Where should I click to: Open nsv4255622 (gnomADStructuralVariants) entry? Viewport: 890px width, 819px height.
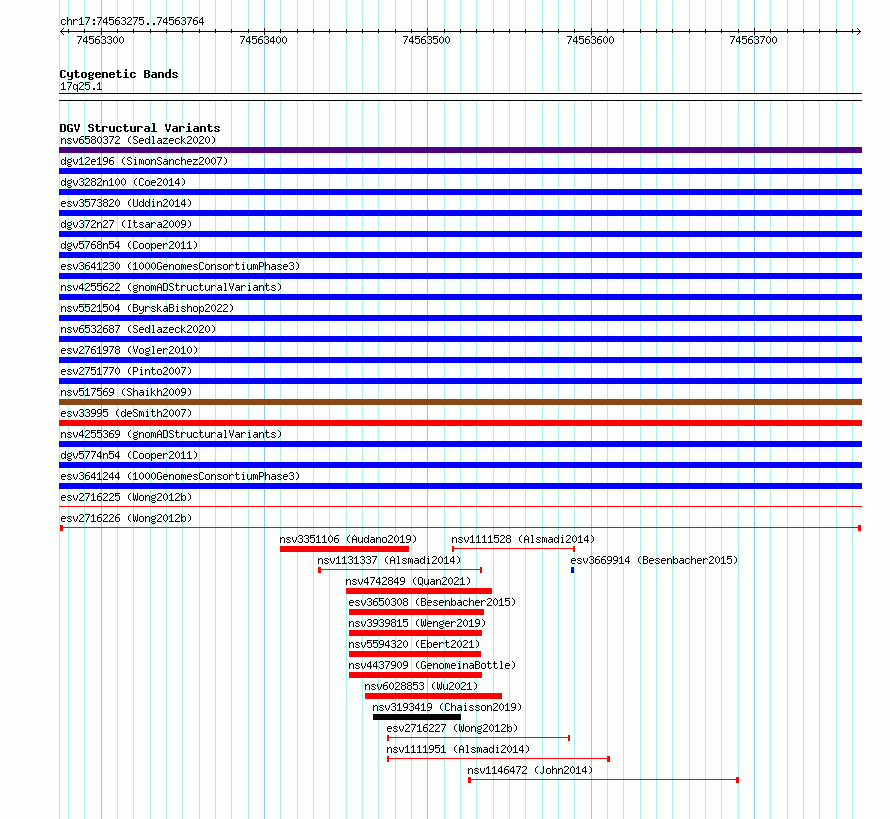coord(171,287)
